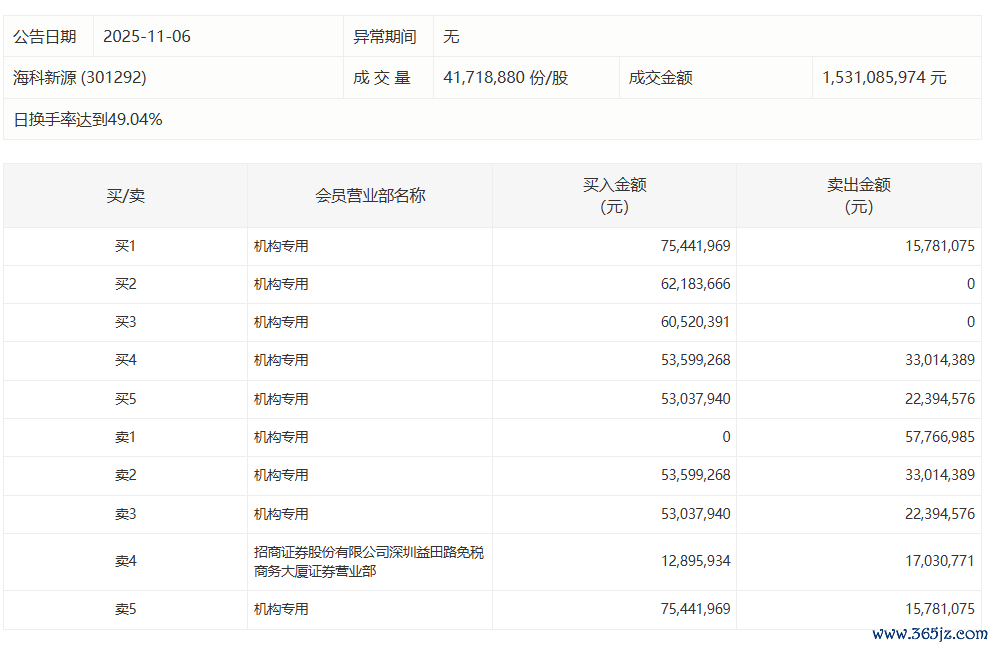Select the 无 value beside 异常期间

coord(451,37)
